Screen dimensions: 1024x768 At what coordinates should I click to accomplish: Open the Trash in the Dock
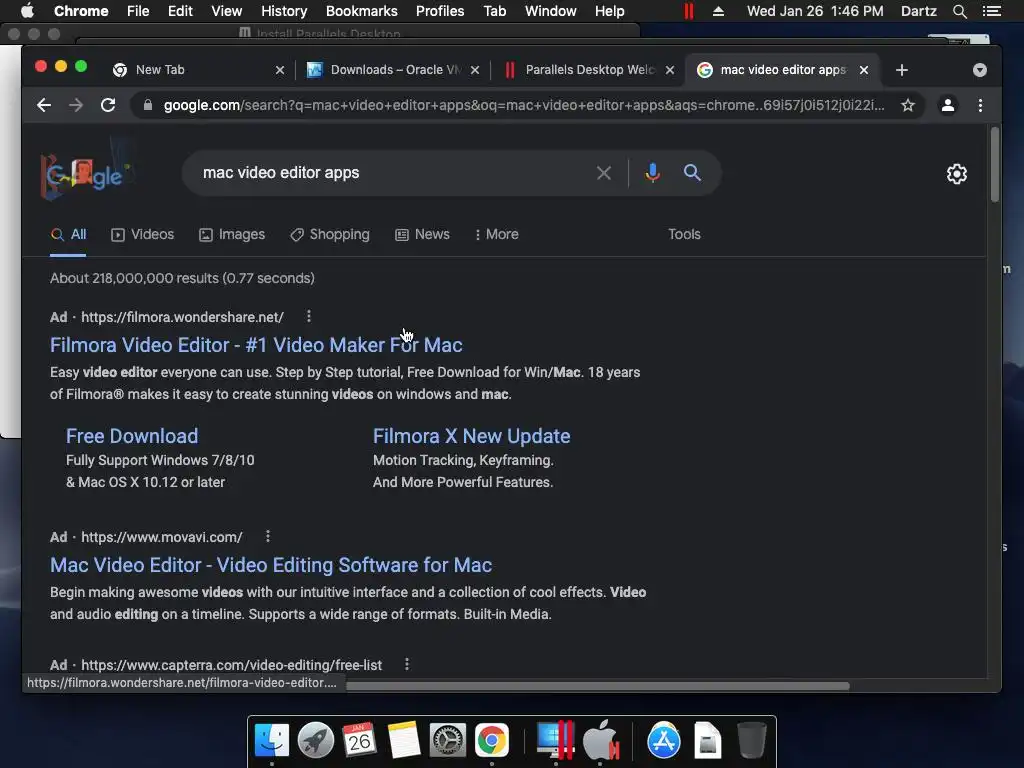click(752, 740)
